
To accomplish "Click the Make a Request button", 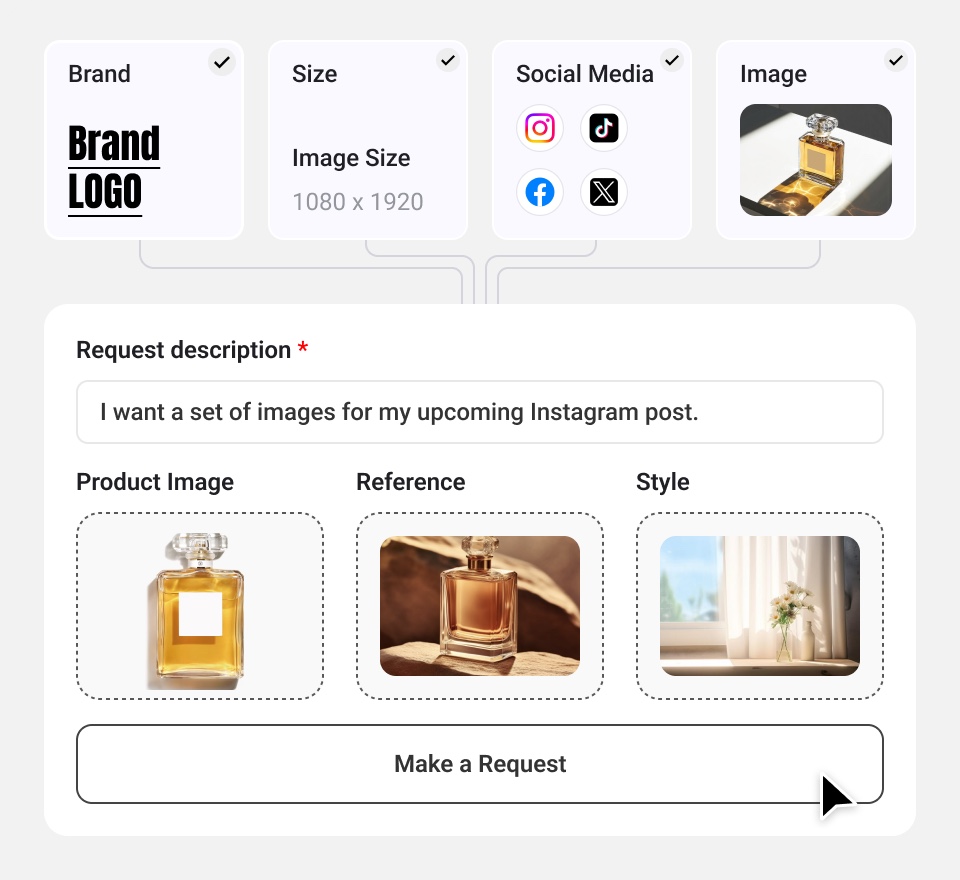I will (x=480, y=764).
